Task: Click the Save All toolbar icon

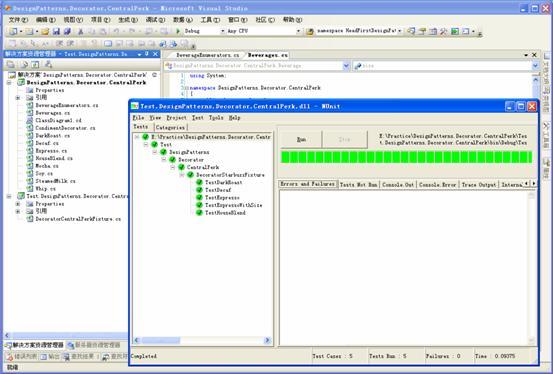Action: tap(67, 31)
